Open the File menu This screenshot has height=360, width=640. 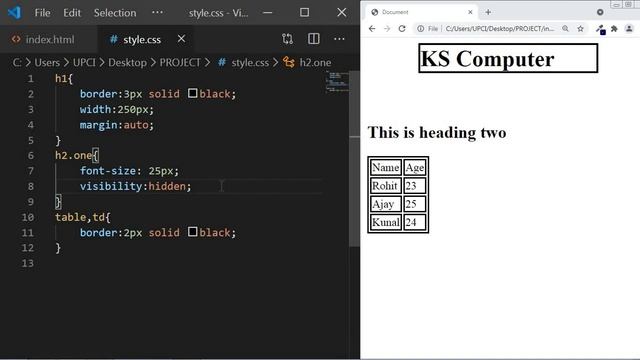tap(42, 13)
